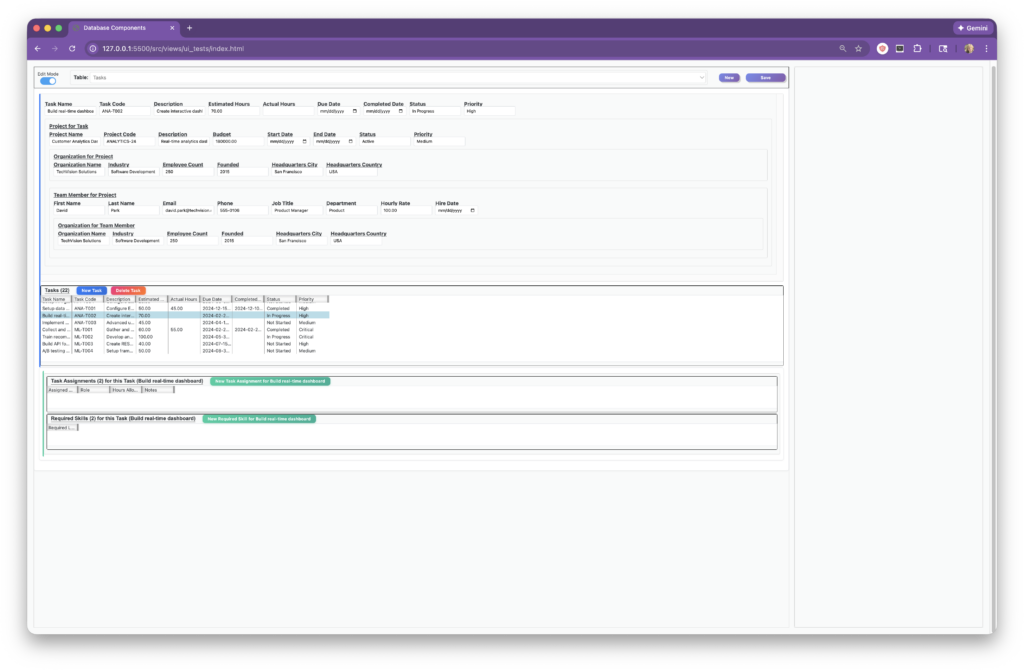Open the Hire Date calendar picker
Image resolution: width=1024 pixels, height=670 pixels.
tap(472, 211)
